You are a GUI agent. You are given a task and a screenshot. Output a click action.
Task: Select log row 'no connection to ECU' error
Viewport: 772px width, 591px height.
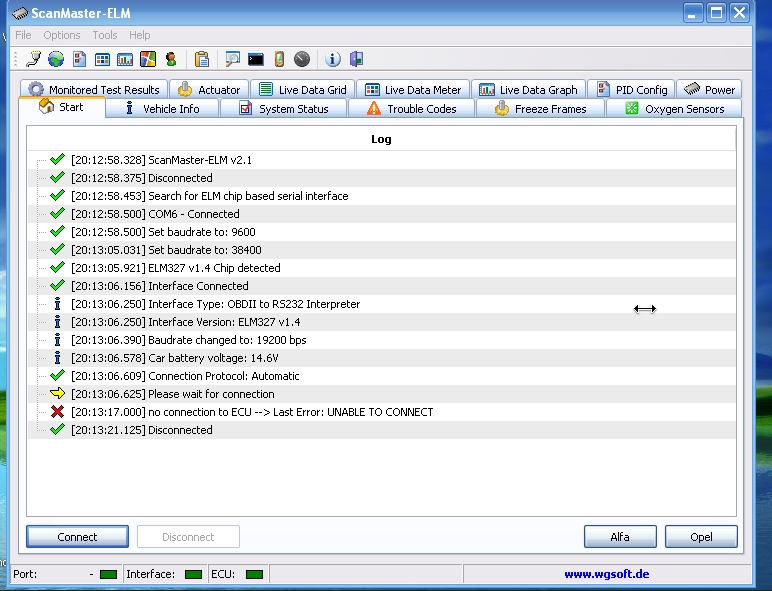[382, 412]
